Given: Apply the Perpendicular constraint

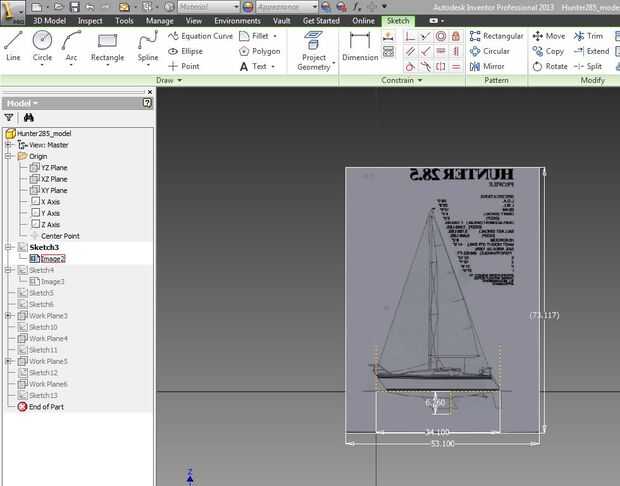Looking at the screenshot, I should [425, 51].
